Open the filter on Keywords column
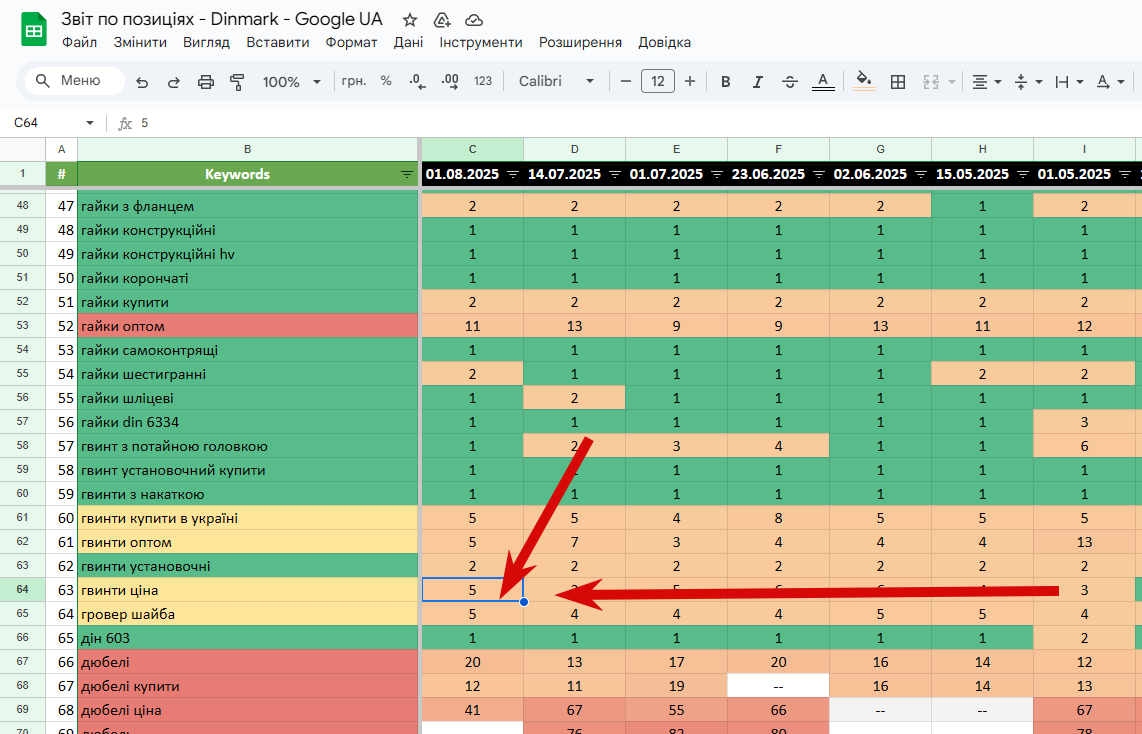The height and width of the screenshot is (734, 1142). (x=406, y=175)
